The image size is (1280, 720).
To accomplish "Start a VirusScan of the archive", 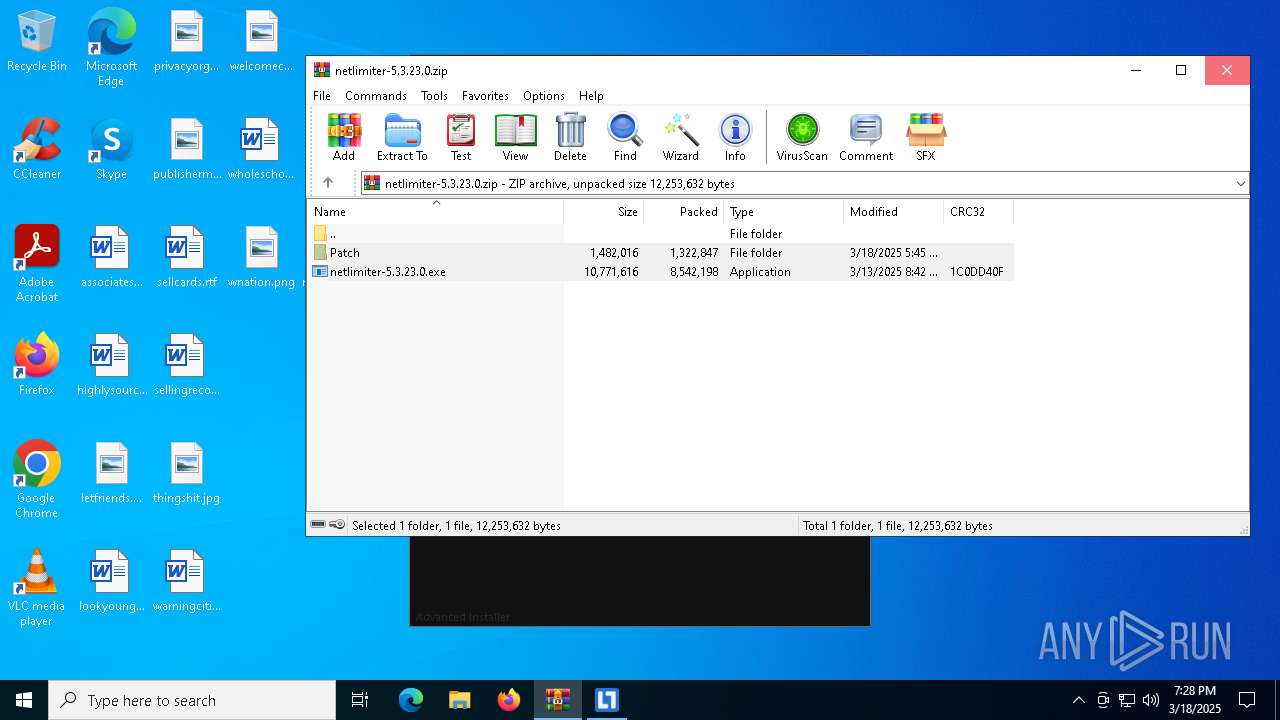I will point(802,137).
